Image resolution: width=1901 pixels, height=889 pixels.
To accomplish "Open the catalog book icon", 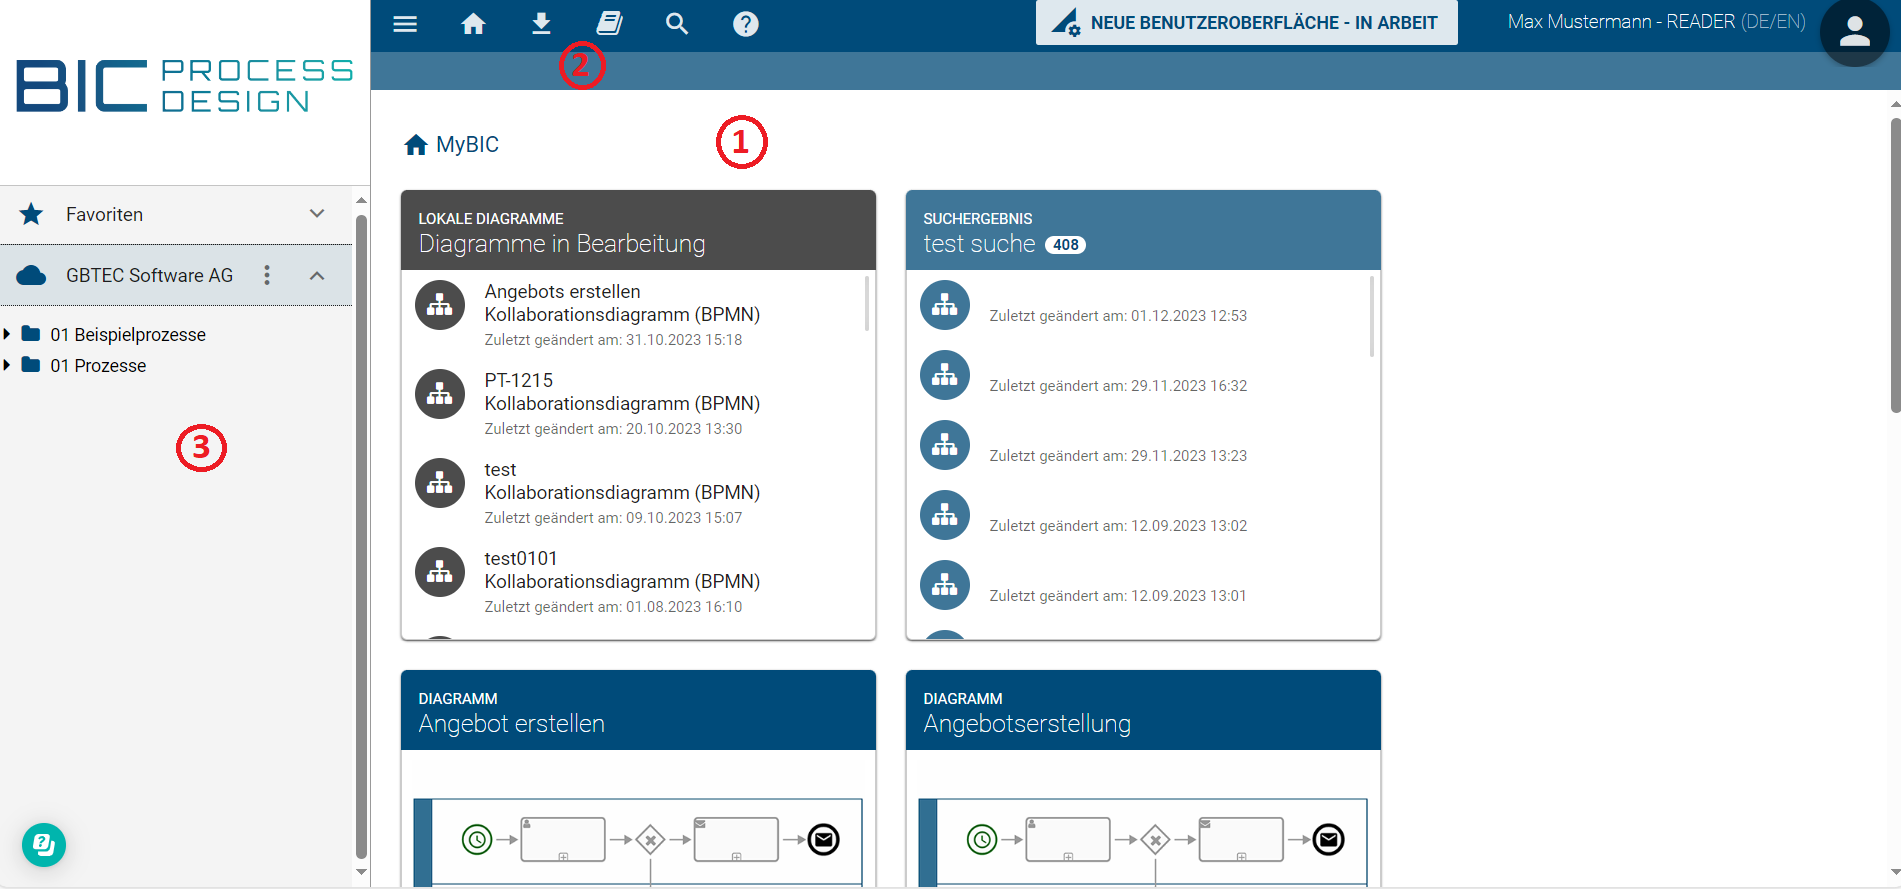I will (609, 24).
